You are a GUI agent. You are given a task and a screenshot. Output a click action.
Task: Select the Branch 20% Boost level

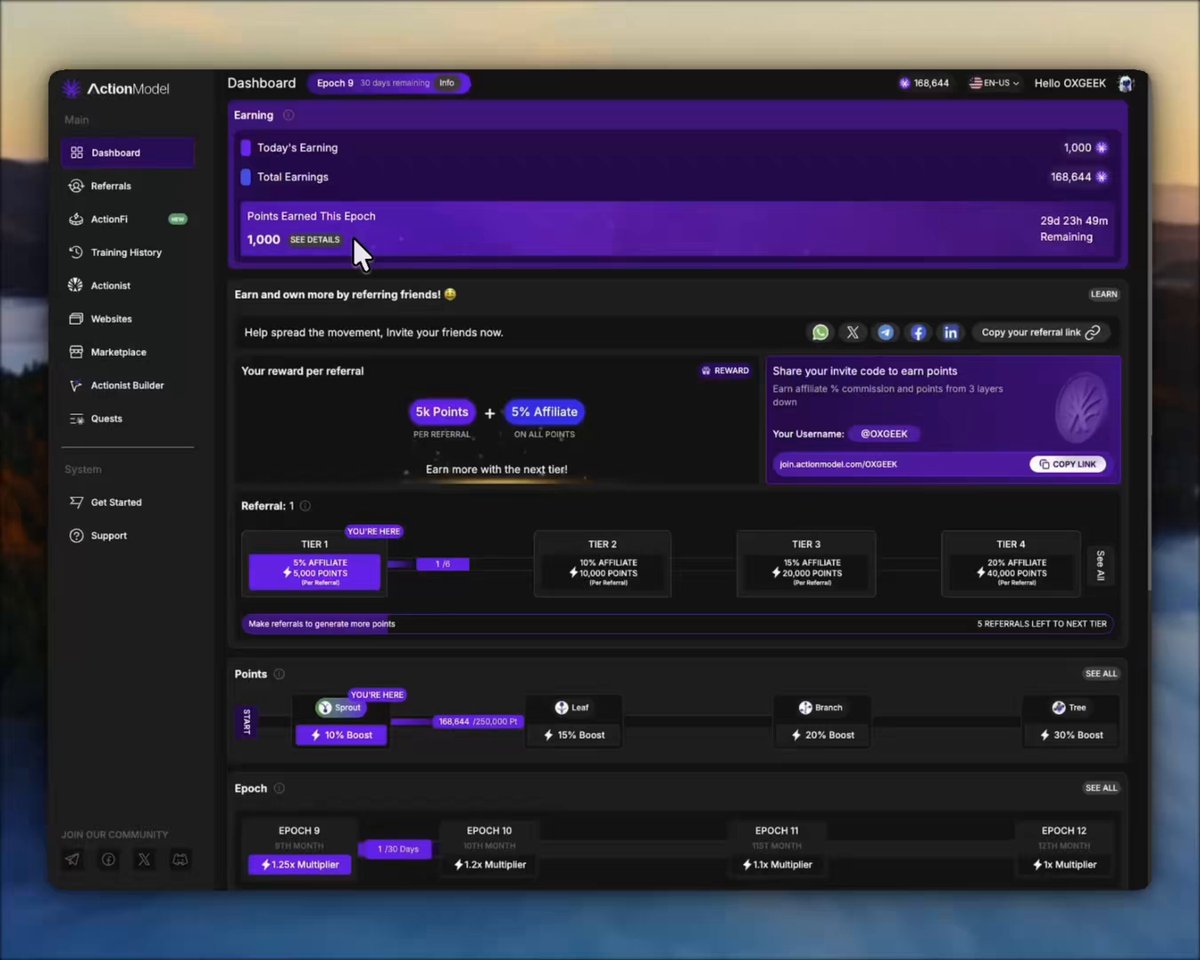pos(824,721)
